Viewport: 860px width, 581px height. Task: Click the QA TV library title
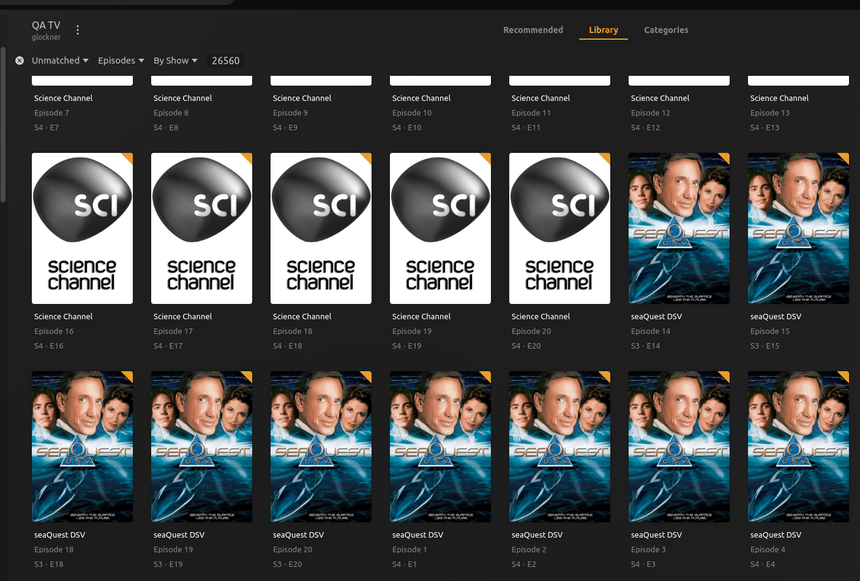click(46, 25)
